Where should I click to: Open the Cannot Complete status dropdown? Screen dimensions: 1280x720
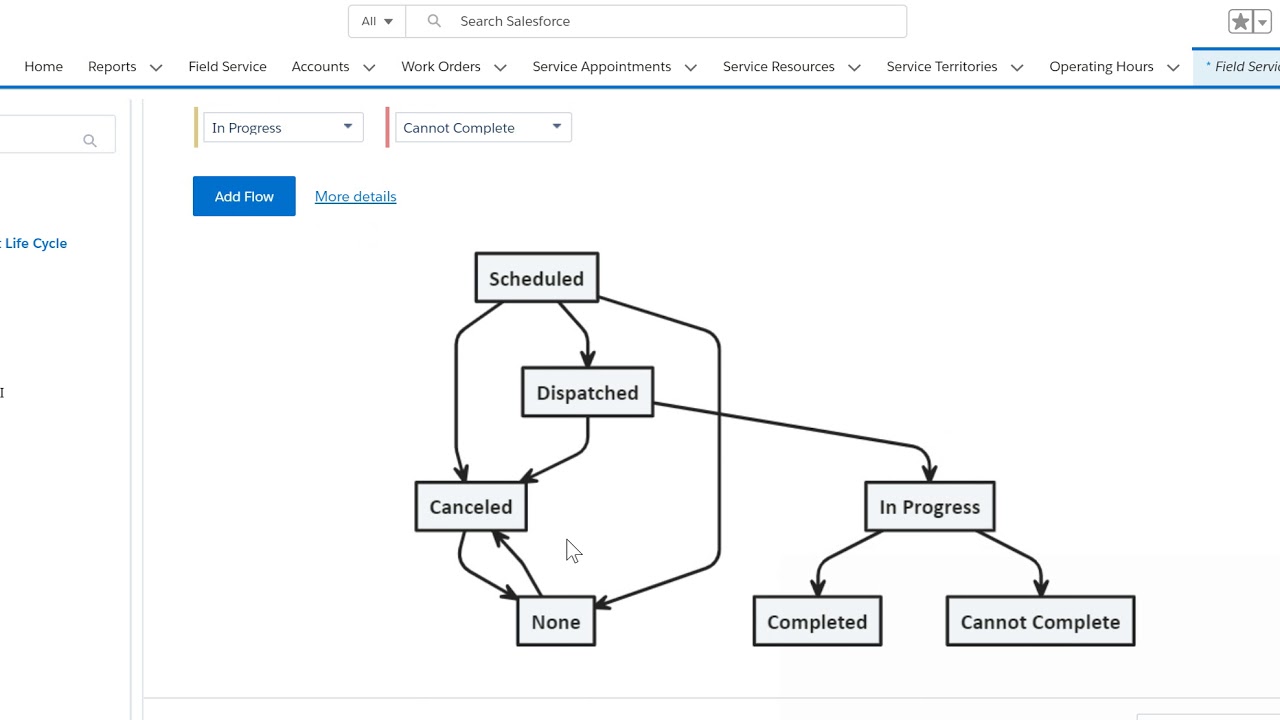pyautogui.click(x=483, y=127)
